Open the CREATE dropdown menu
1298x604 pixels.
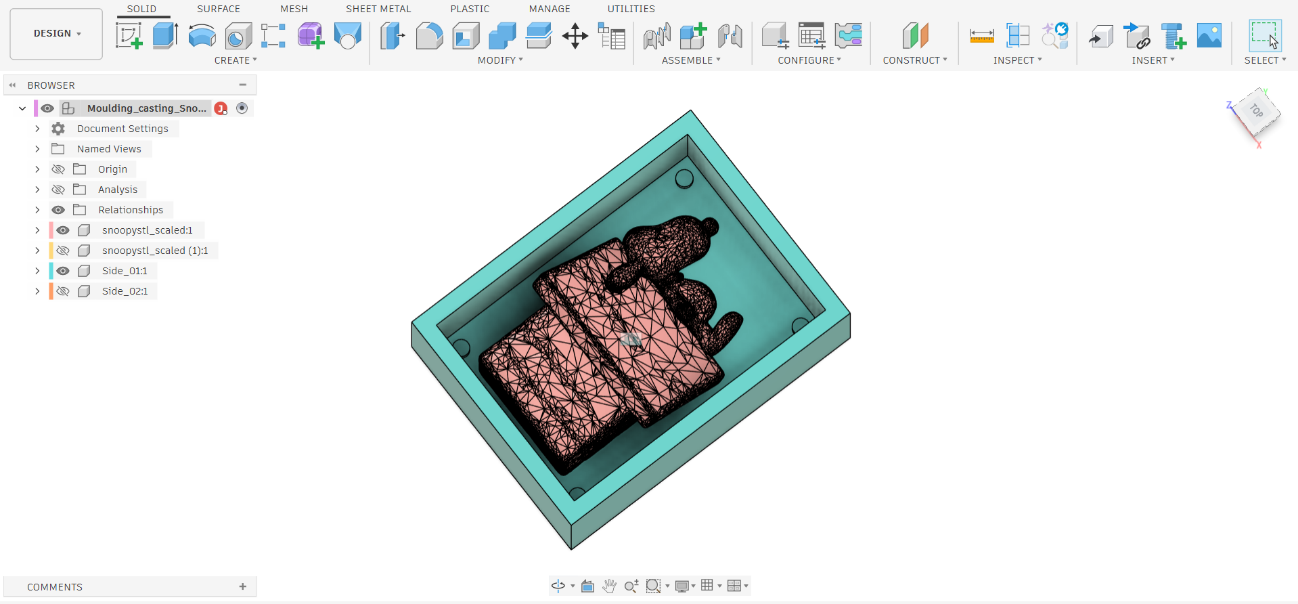(x=236, y=60)
